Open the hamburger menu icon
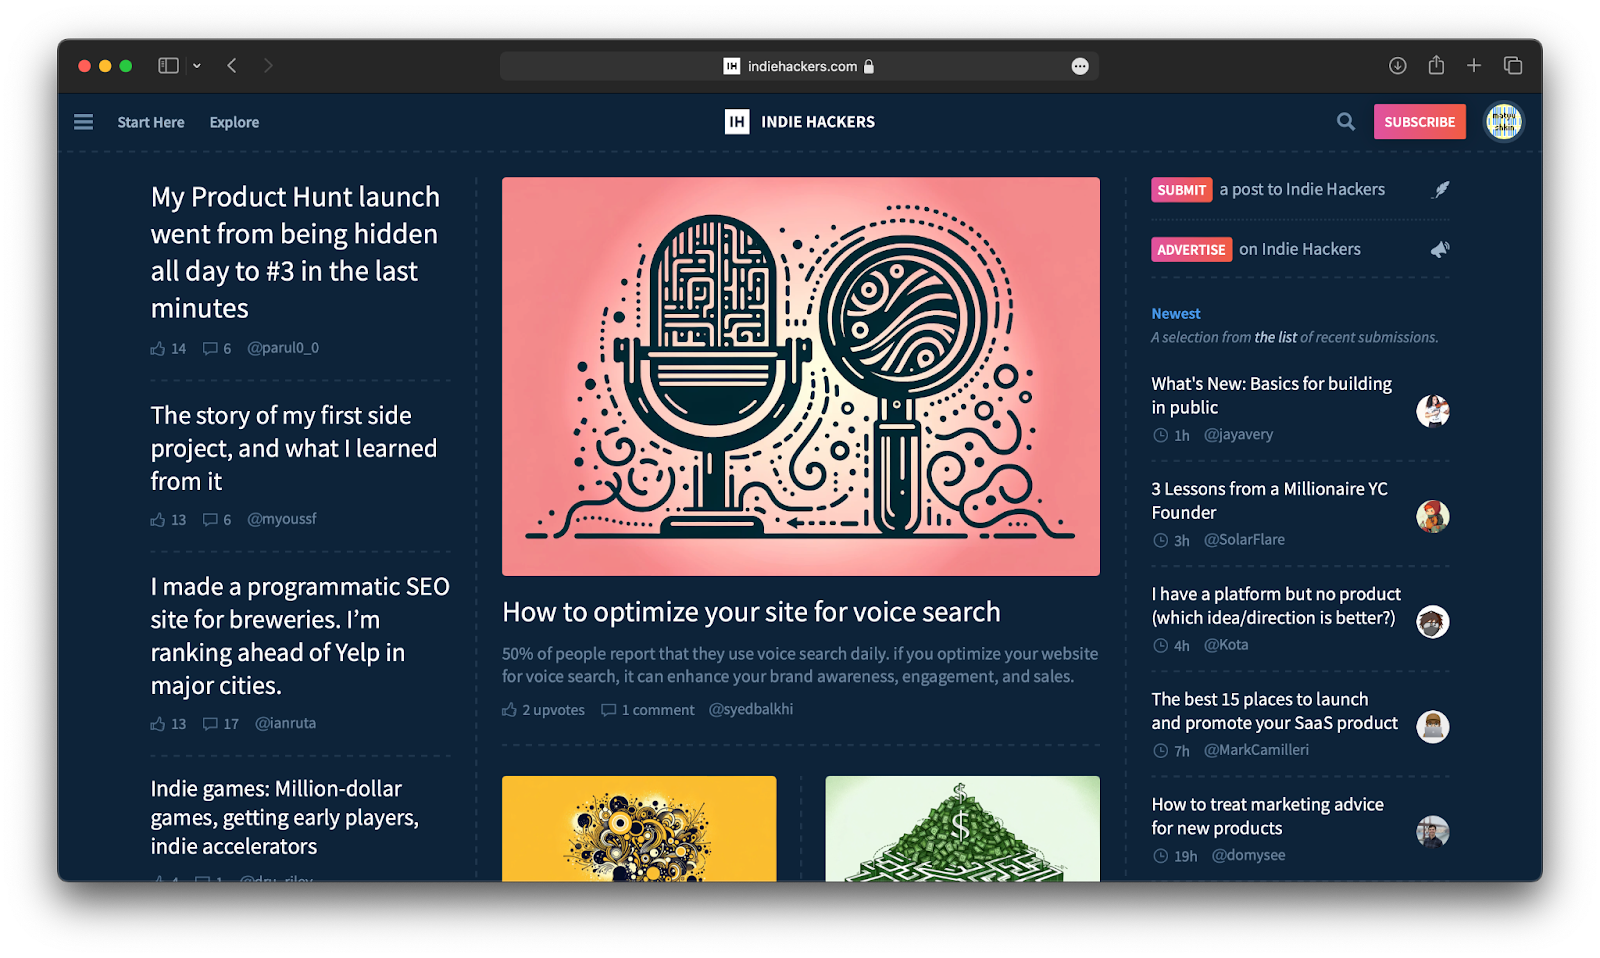Image resolution: width=1600 pixels, height=958 pixels. pyautogui.click(x=83, y=122)
